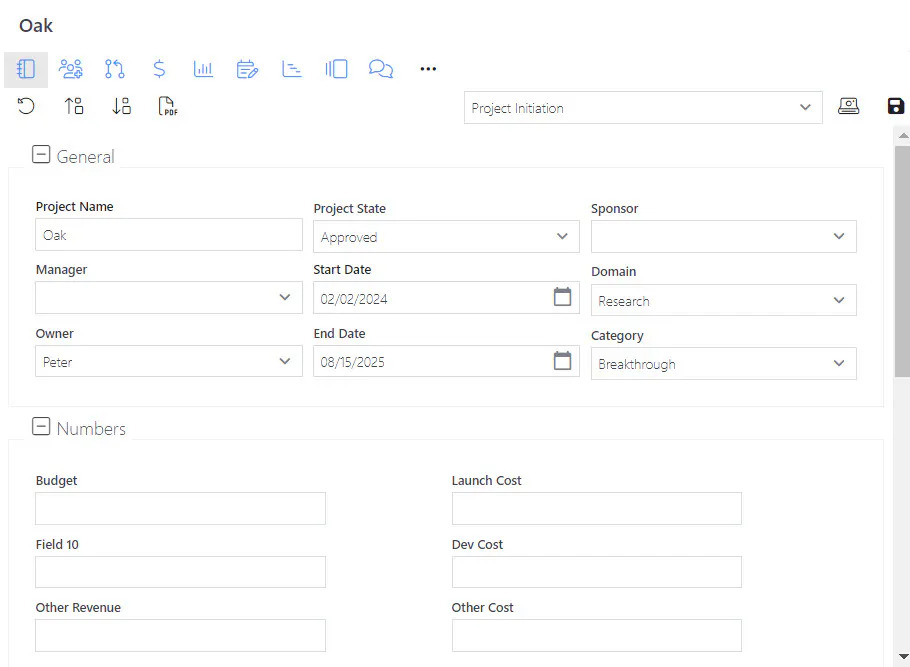Open the financials dollar icon
910x667 pixels.
coord(159,69)
